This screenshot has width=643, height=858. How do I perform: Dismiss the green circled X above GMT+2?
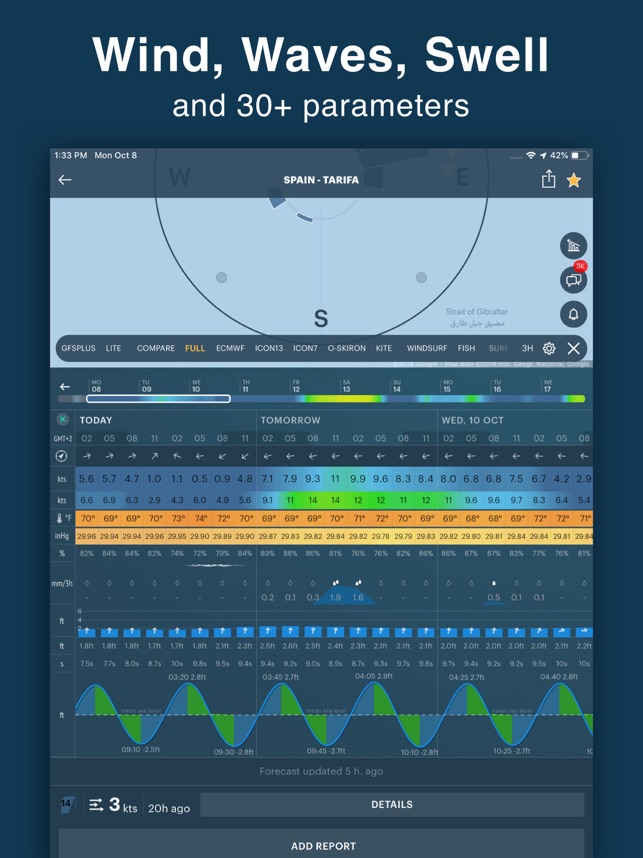(x=62, y=420)
